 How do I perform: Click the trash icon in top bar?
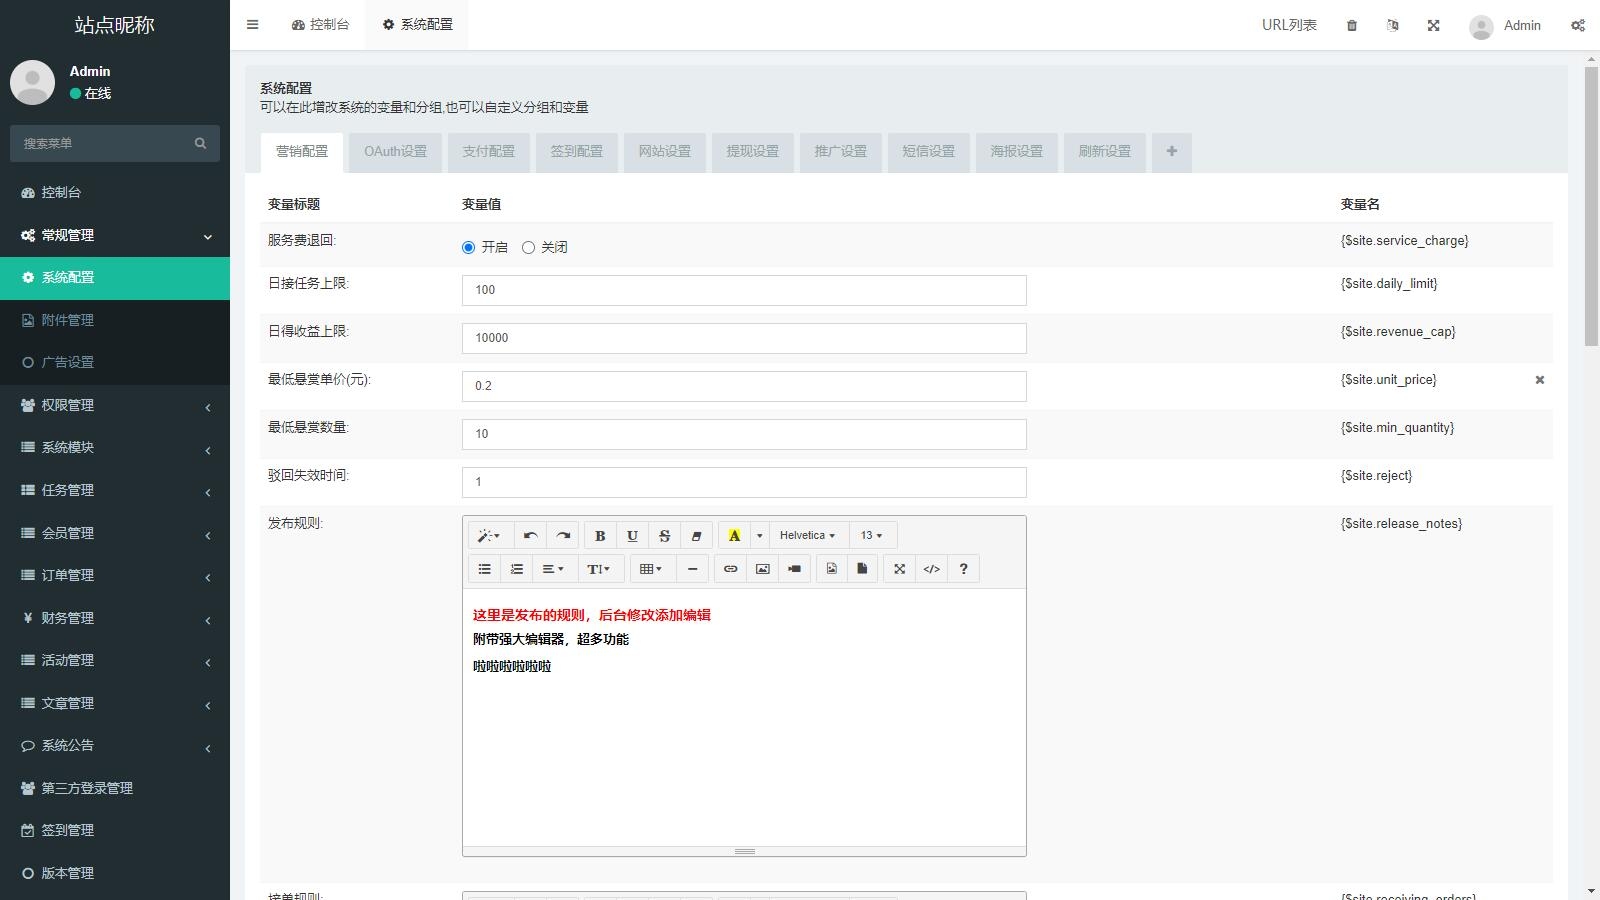pos(1352,26)
